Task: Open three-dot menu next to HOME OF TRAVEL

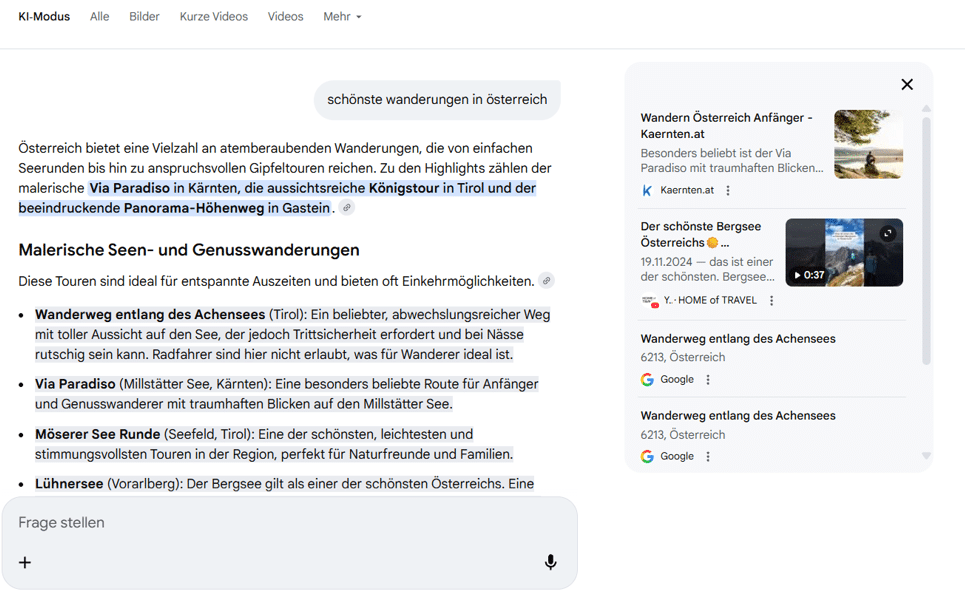Action: click(x=772, y=299)
